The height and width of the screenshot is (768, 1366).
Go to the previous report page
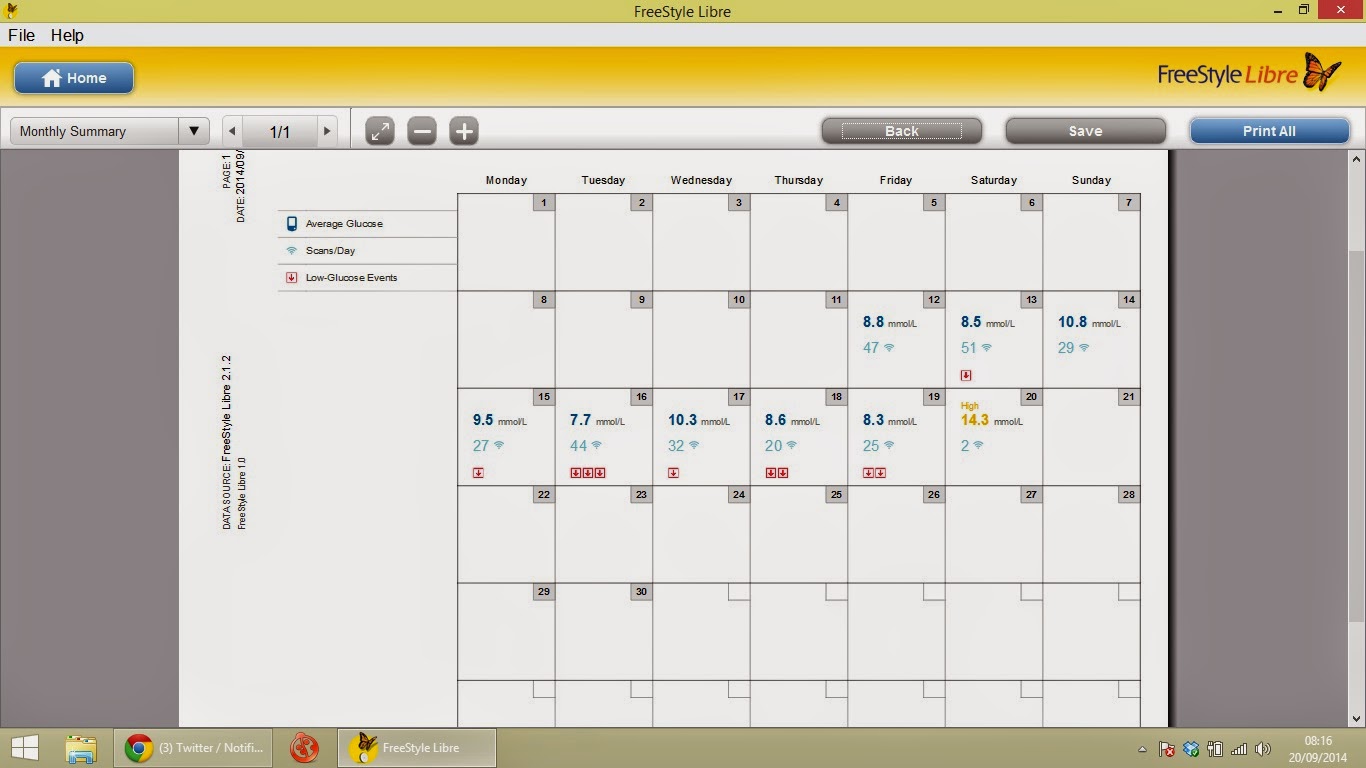click(232, 131)
